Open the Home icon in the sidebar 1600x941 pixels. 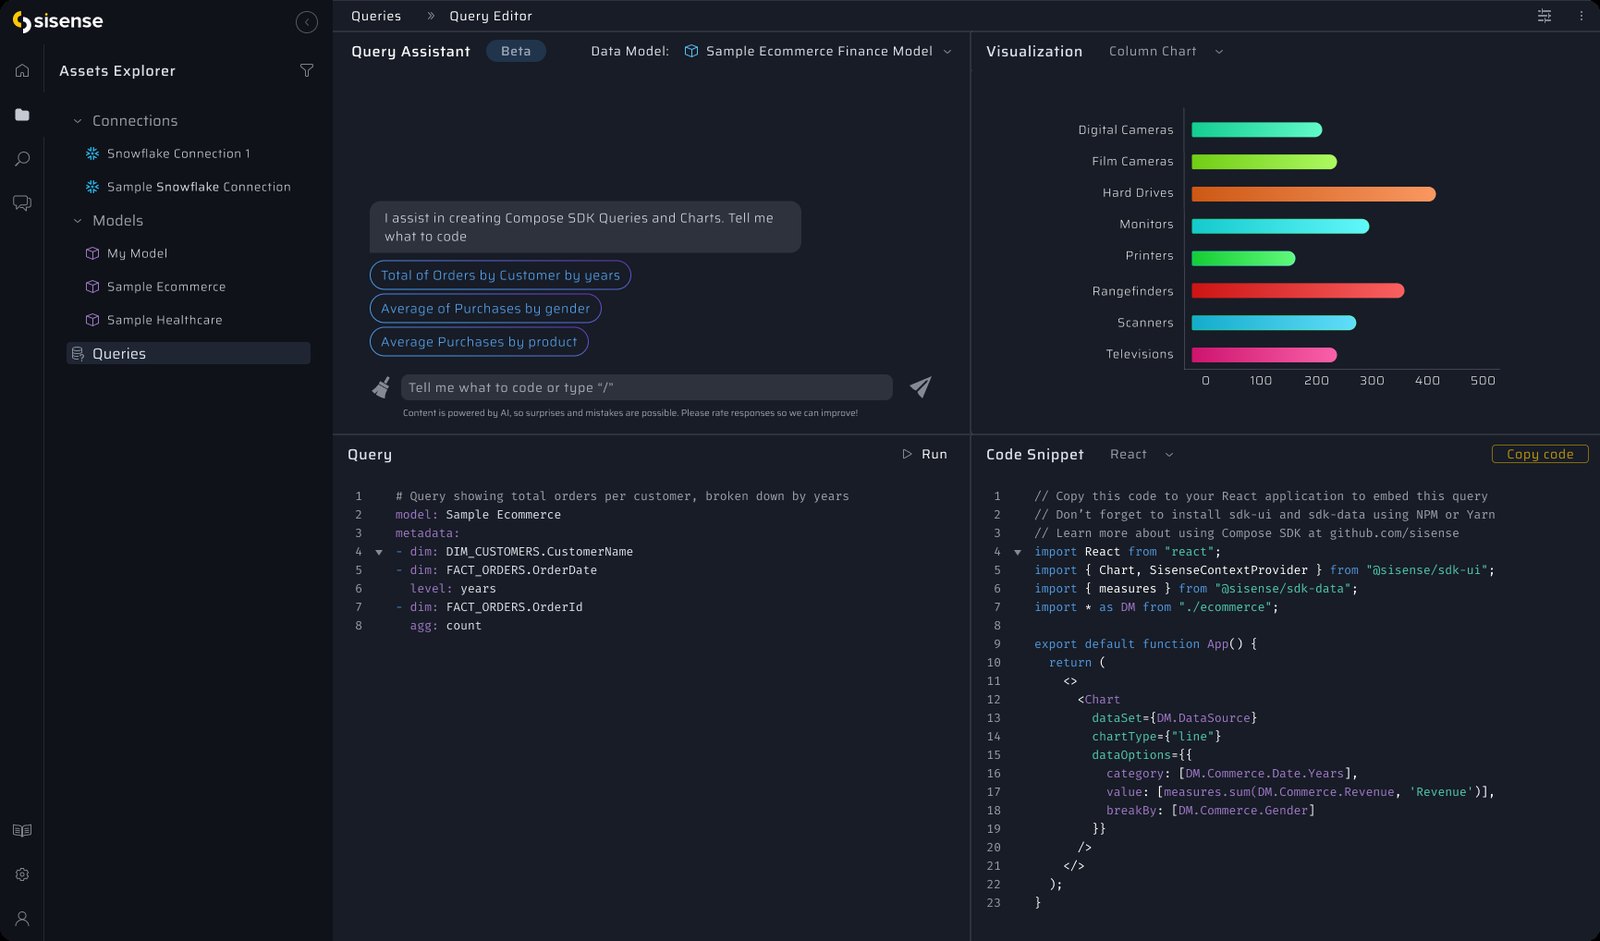click(22, 70)
